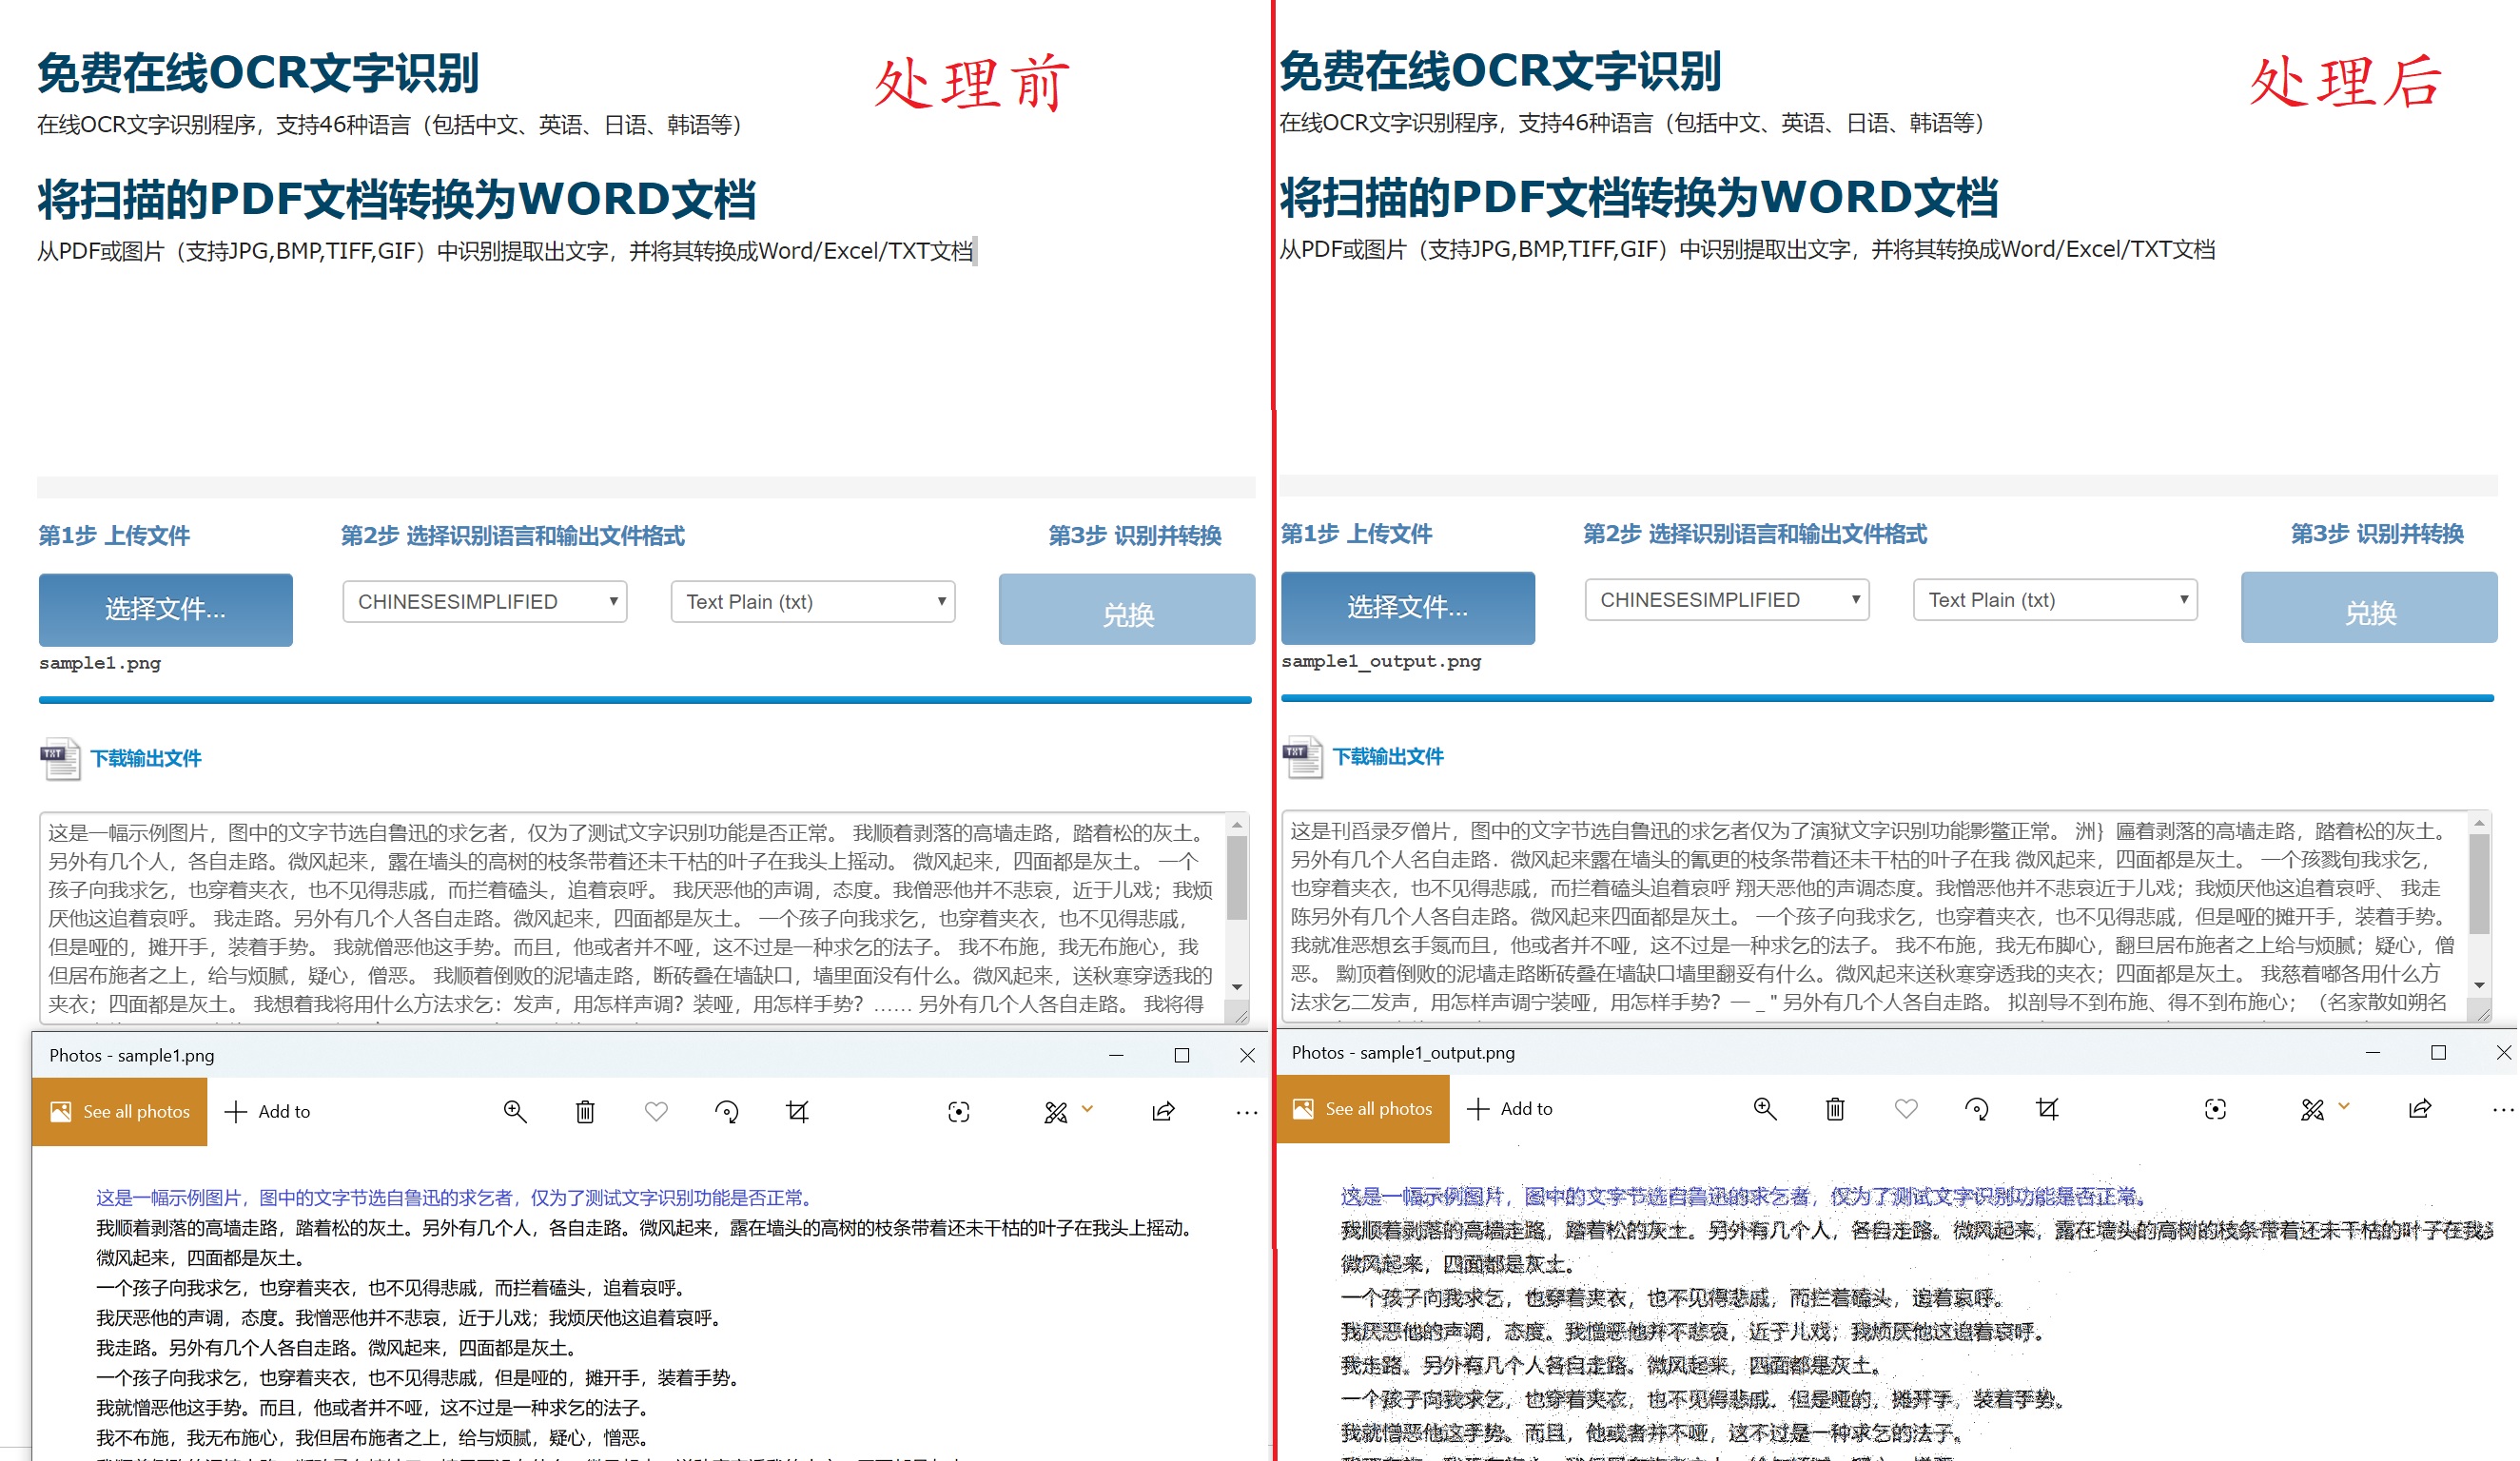The image size is (2520, 1461).
Task: Open left CHINESESIMPLIFIED language dropdown
Action: (485, 602)
